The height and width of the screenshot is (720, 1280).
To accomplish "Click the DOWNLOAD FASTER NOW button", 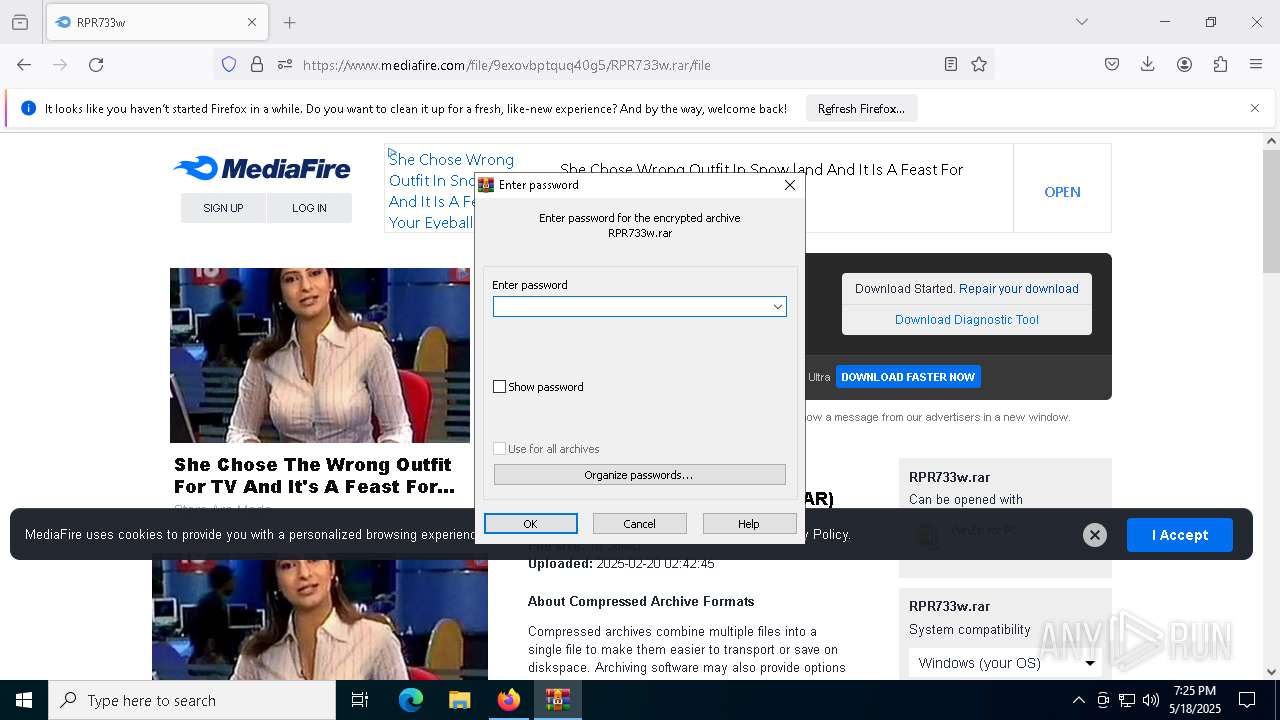I will 908,377.
